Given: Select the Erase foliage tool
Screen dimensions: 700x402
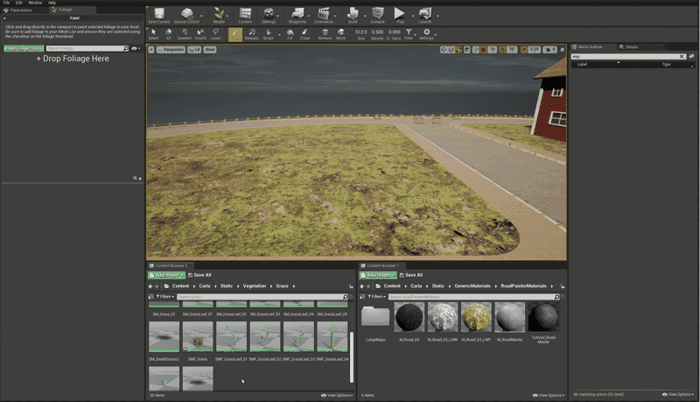Looking at the screenshot, I should coord(306,34).
